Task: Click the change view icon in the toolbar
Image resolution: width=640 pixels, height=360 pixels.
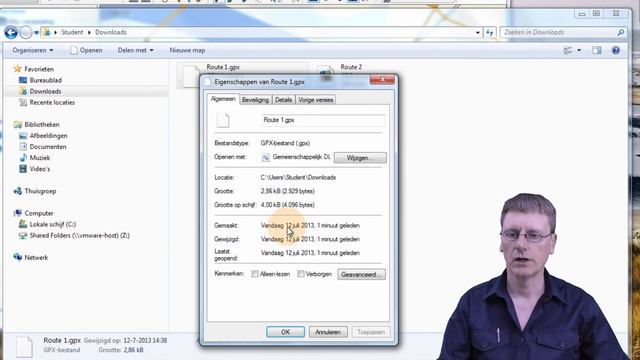Action: click(568, 51)
